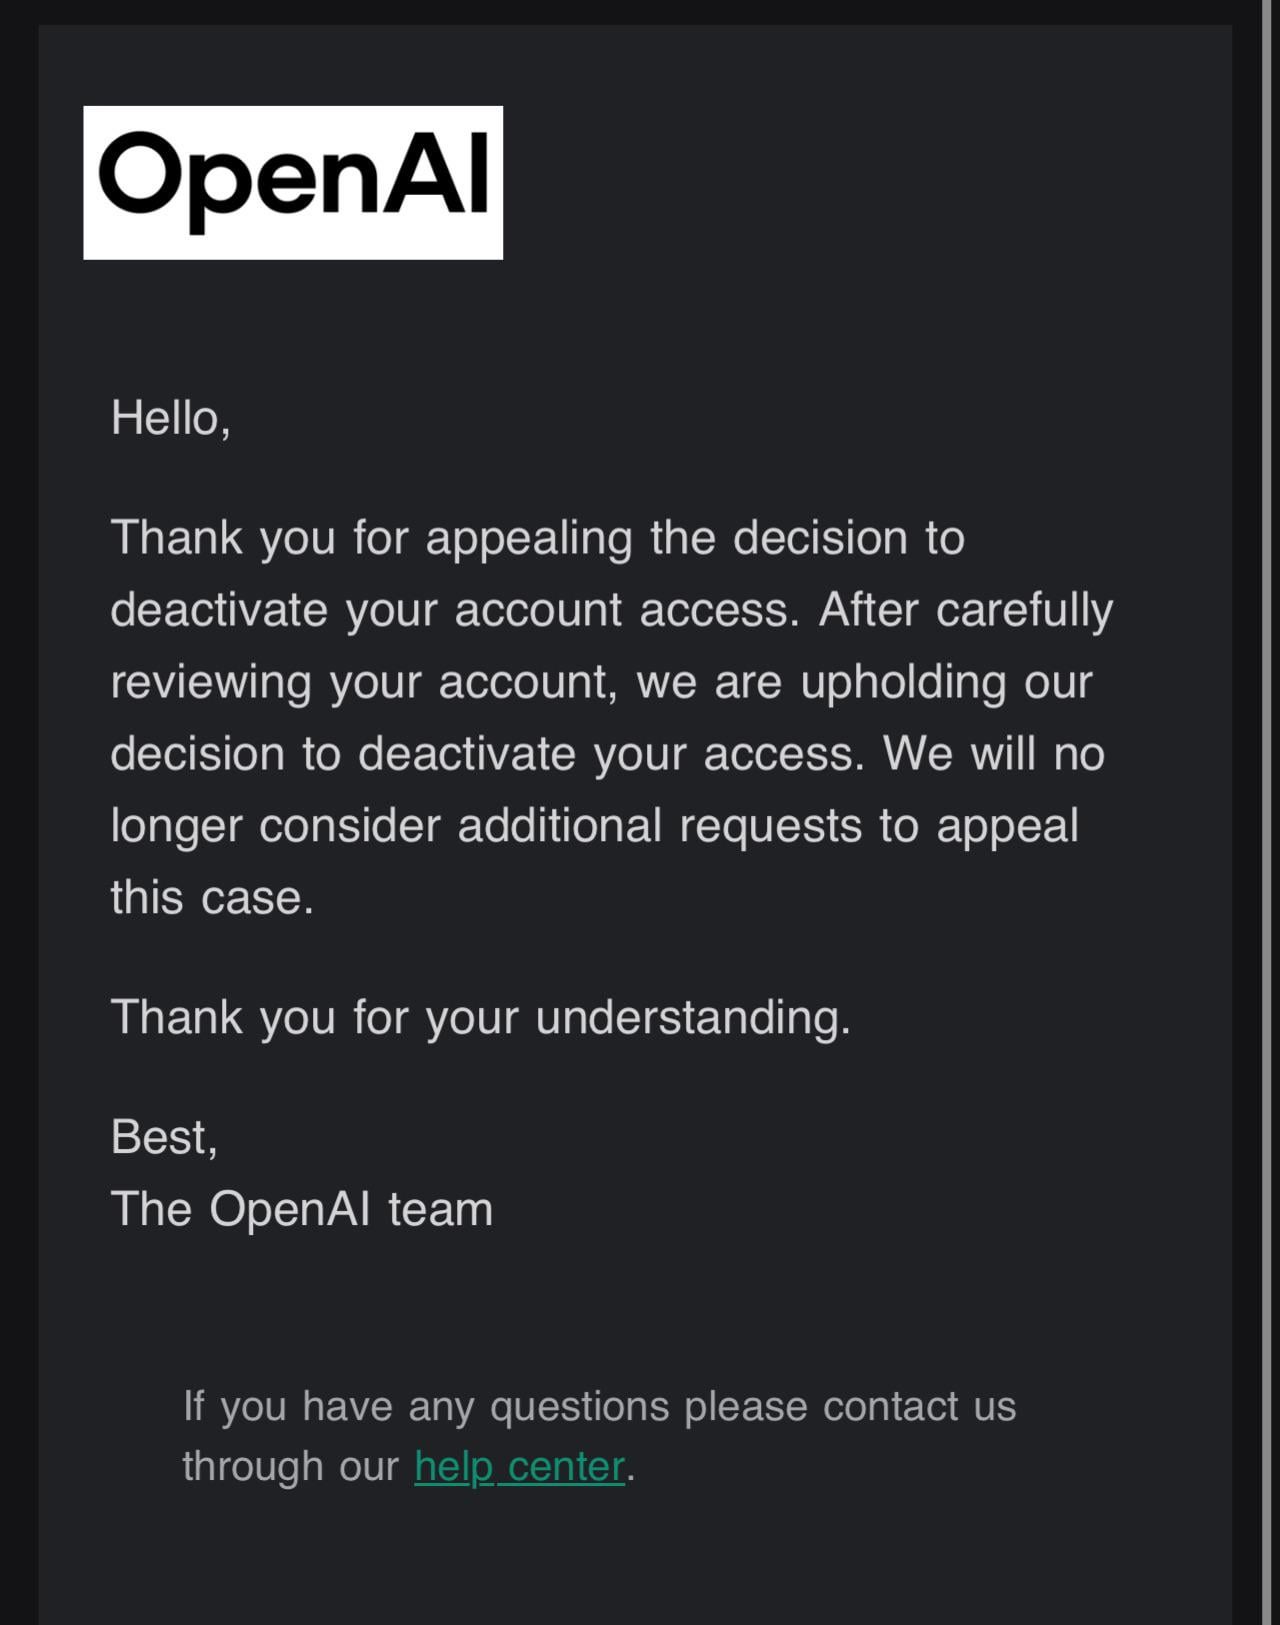The height and width of the screenshot is (1625, 1280).
Task: Open the help center link
Action: [519, 1466]
